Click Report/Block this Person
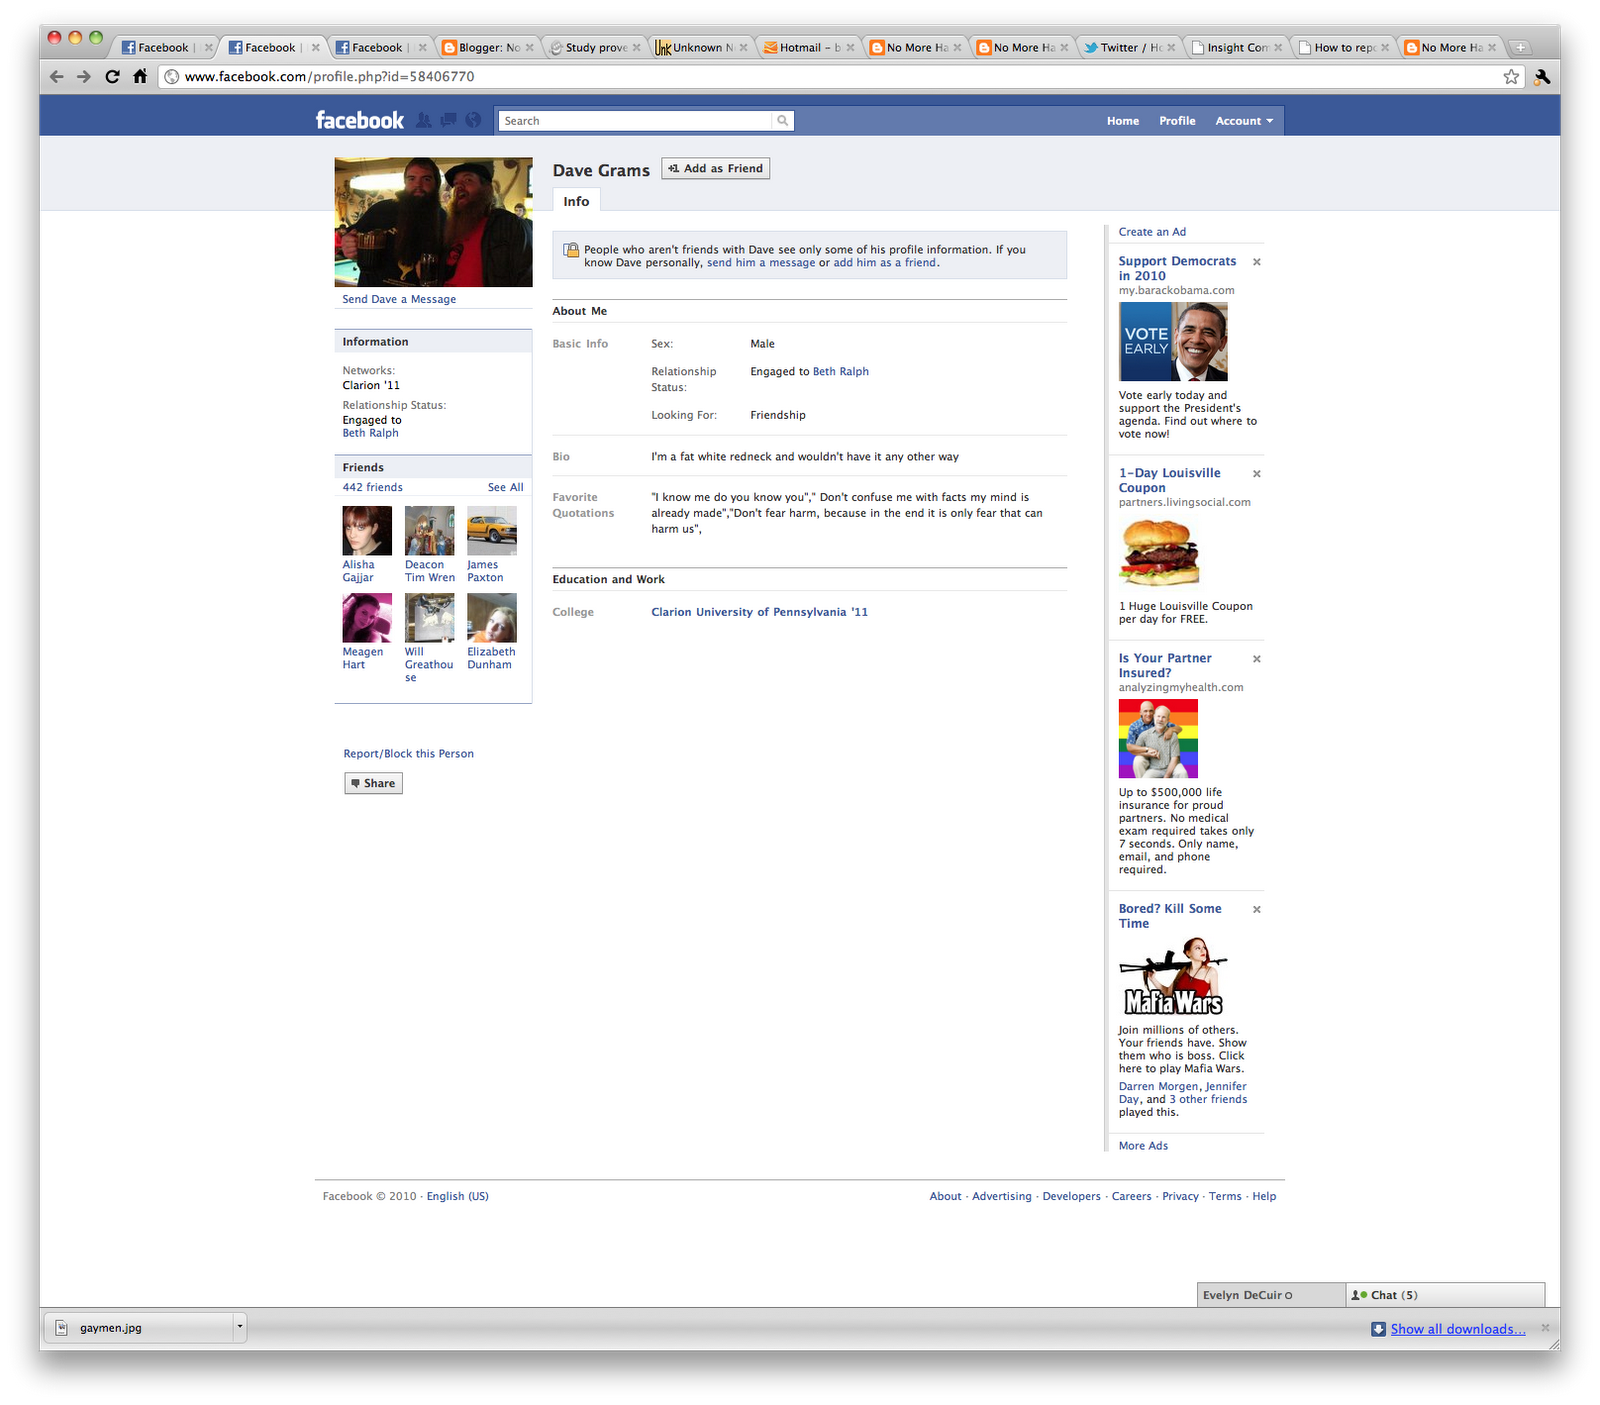This screenshot has width=1600, height=1405. (409, 754)
